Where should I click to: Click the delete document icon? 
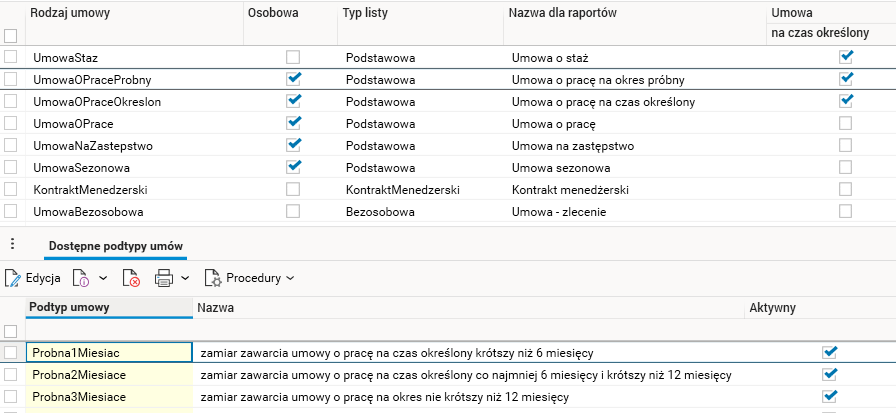click(x=132, y=278)
